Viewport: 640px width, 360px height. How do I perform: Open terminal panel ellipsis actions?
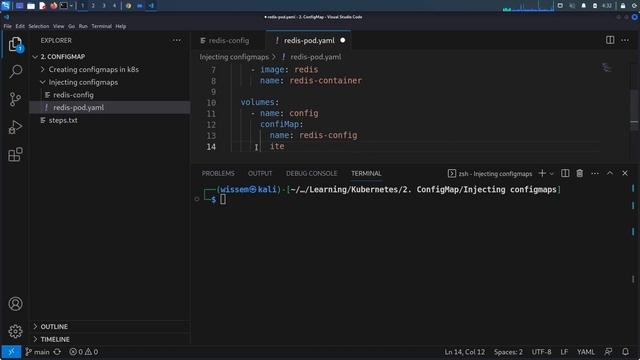[595, 173]
